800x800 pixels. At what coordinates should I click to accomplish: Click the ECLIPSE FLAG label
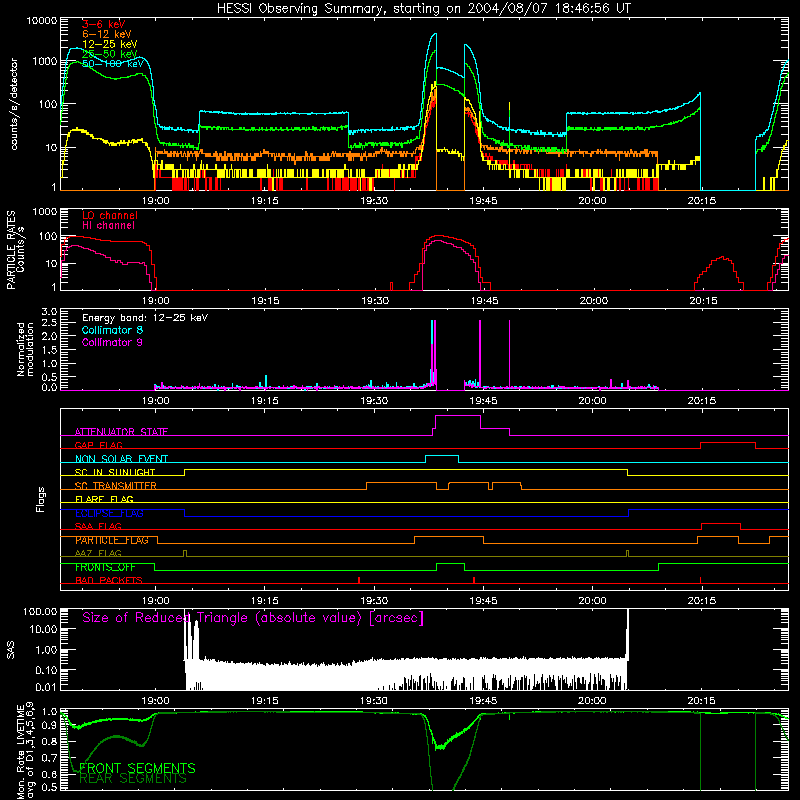click(109, 513)
